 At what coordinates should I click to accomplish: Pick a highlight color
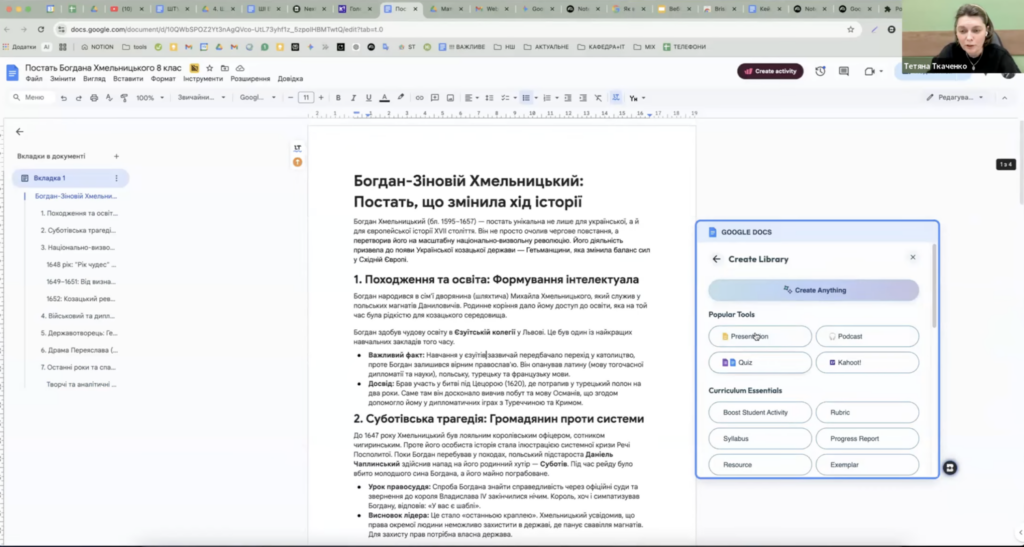tap(400, 98)
